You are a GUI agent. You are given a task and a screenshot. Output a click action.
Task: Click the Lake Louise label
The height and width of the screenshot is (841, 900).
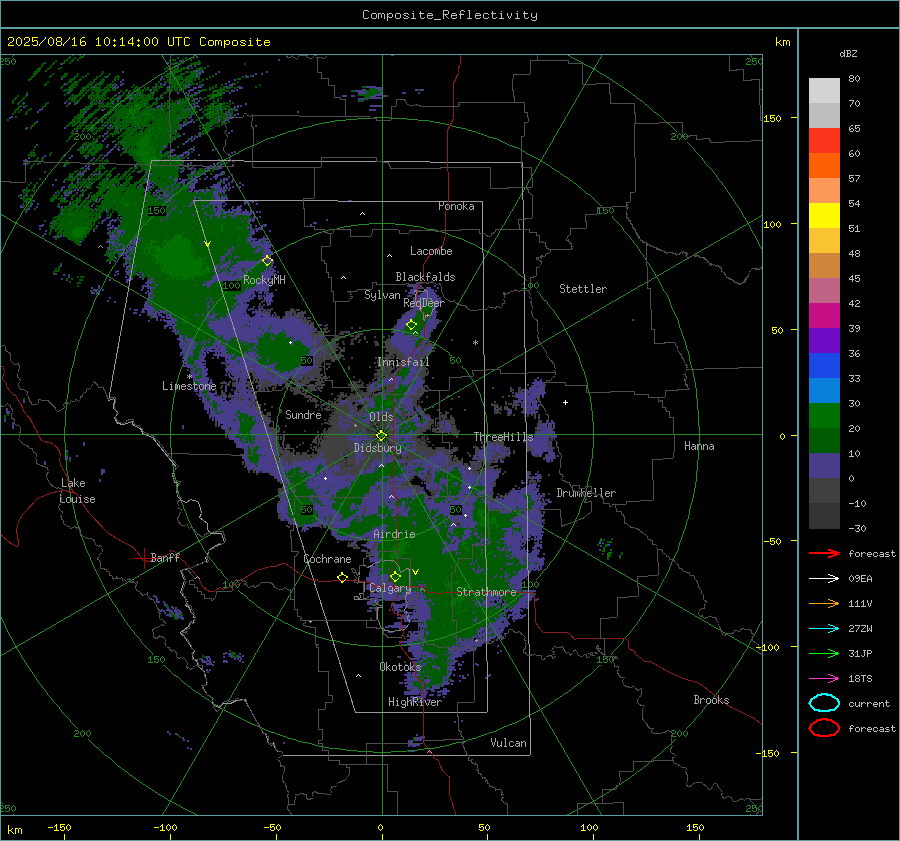tap(77, 491)
